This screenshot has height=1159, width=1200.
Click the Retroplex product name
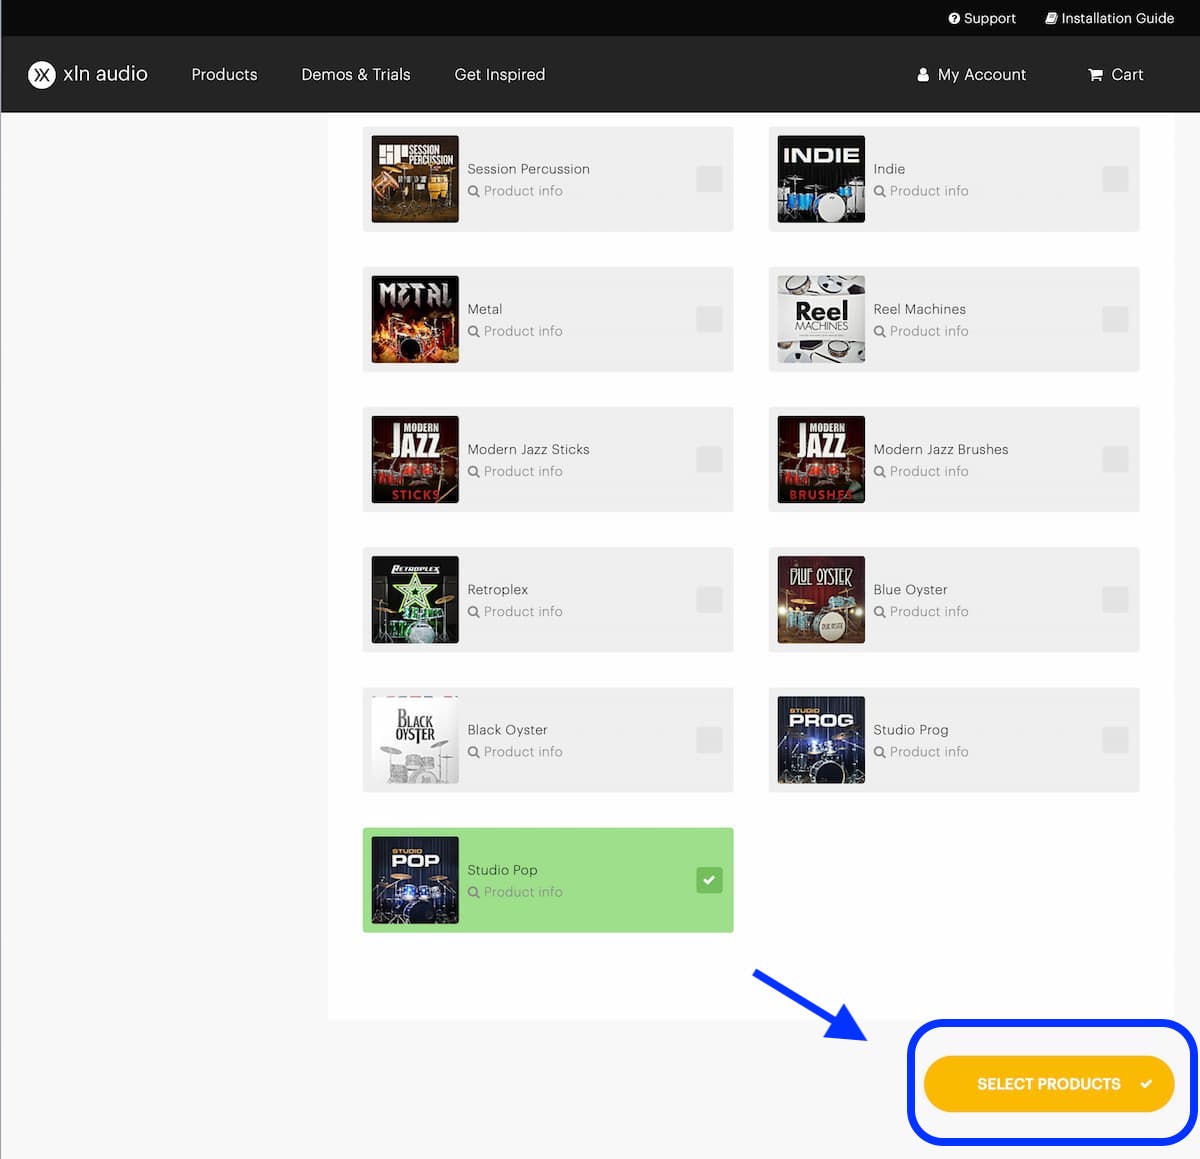pyautogui.click(x=497, y=589)
